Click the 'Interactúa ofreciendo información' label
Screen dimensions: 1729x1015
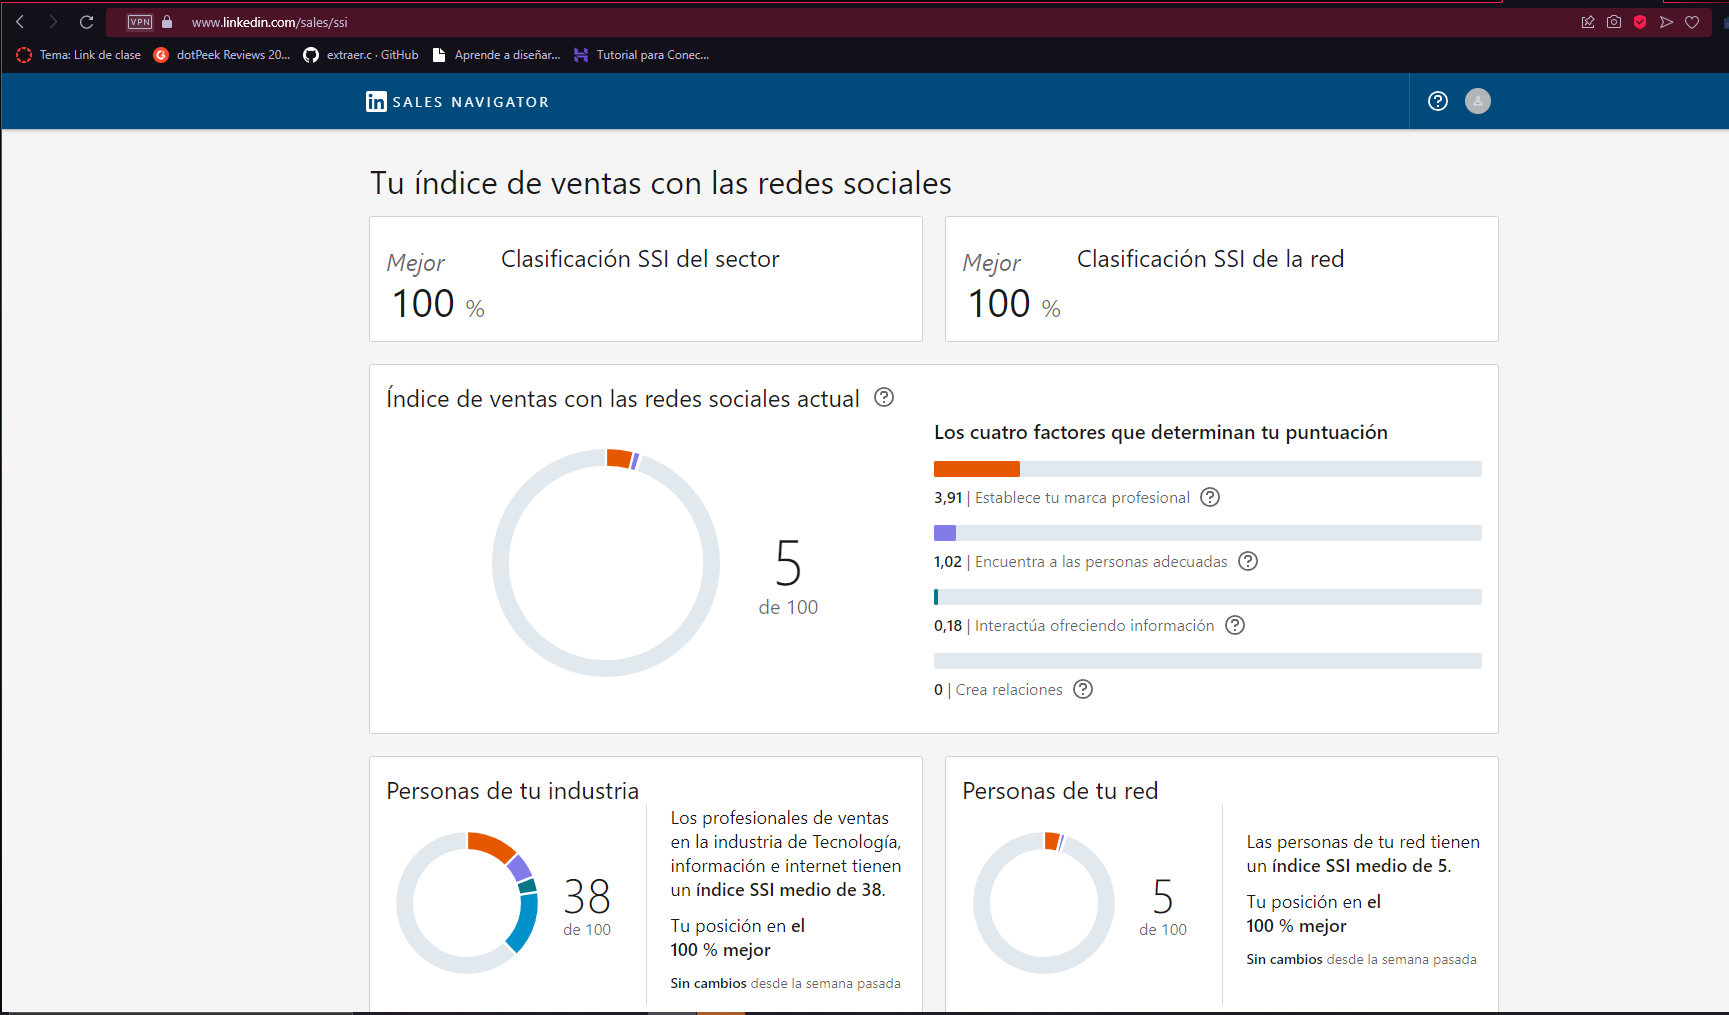coord(1094,625)
